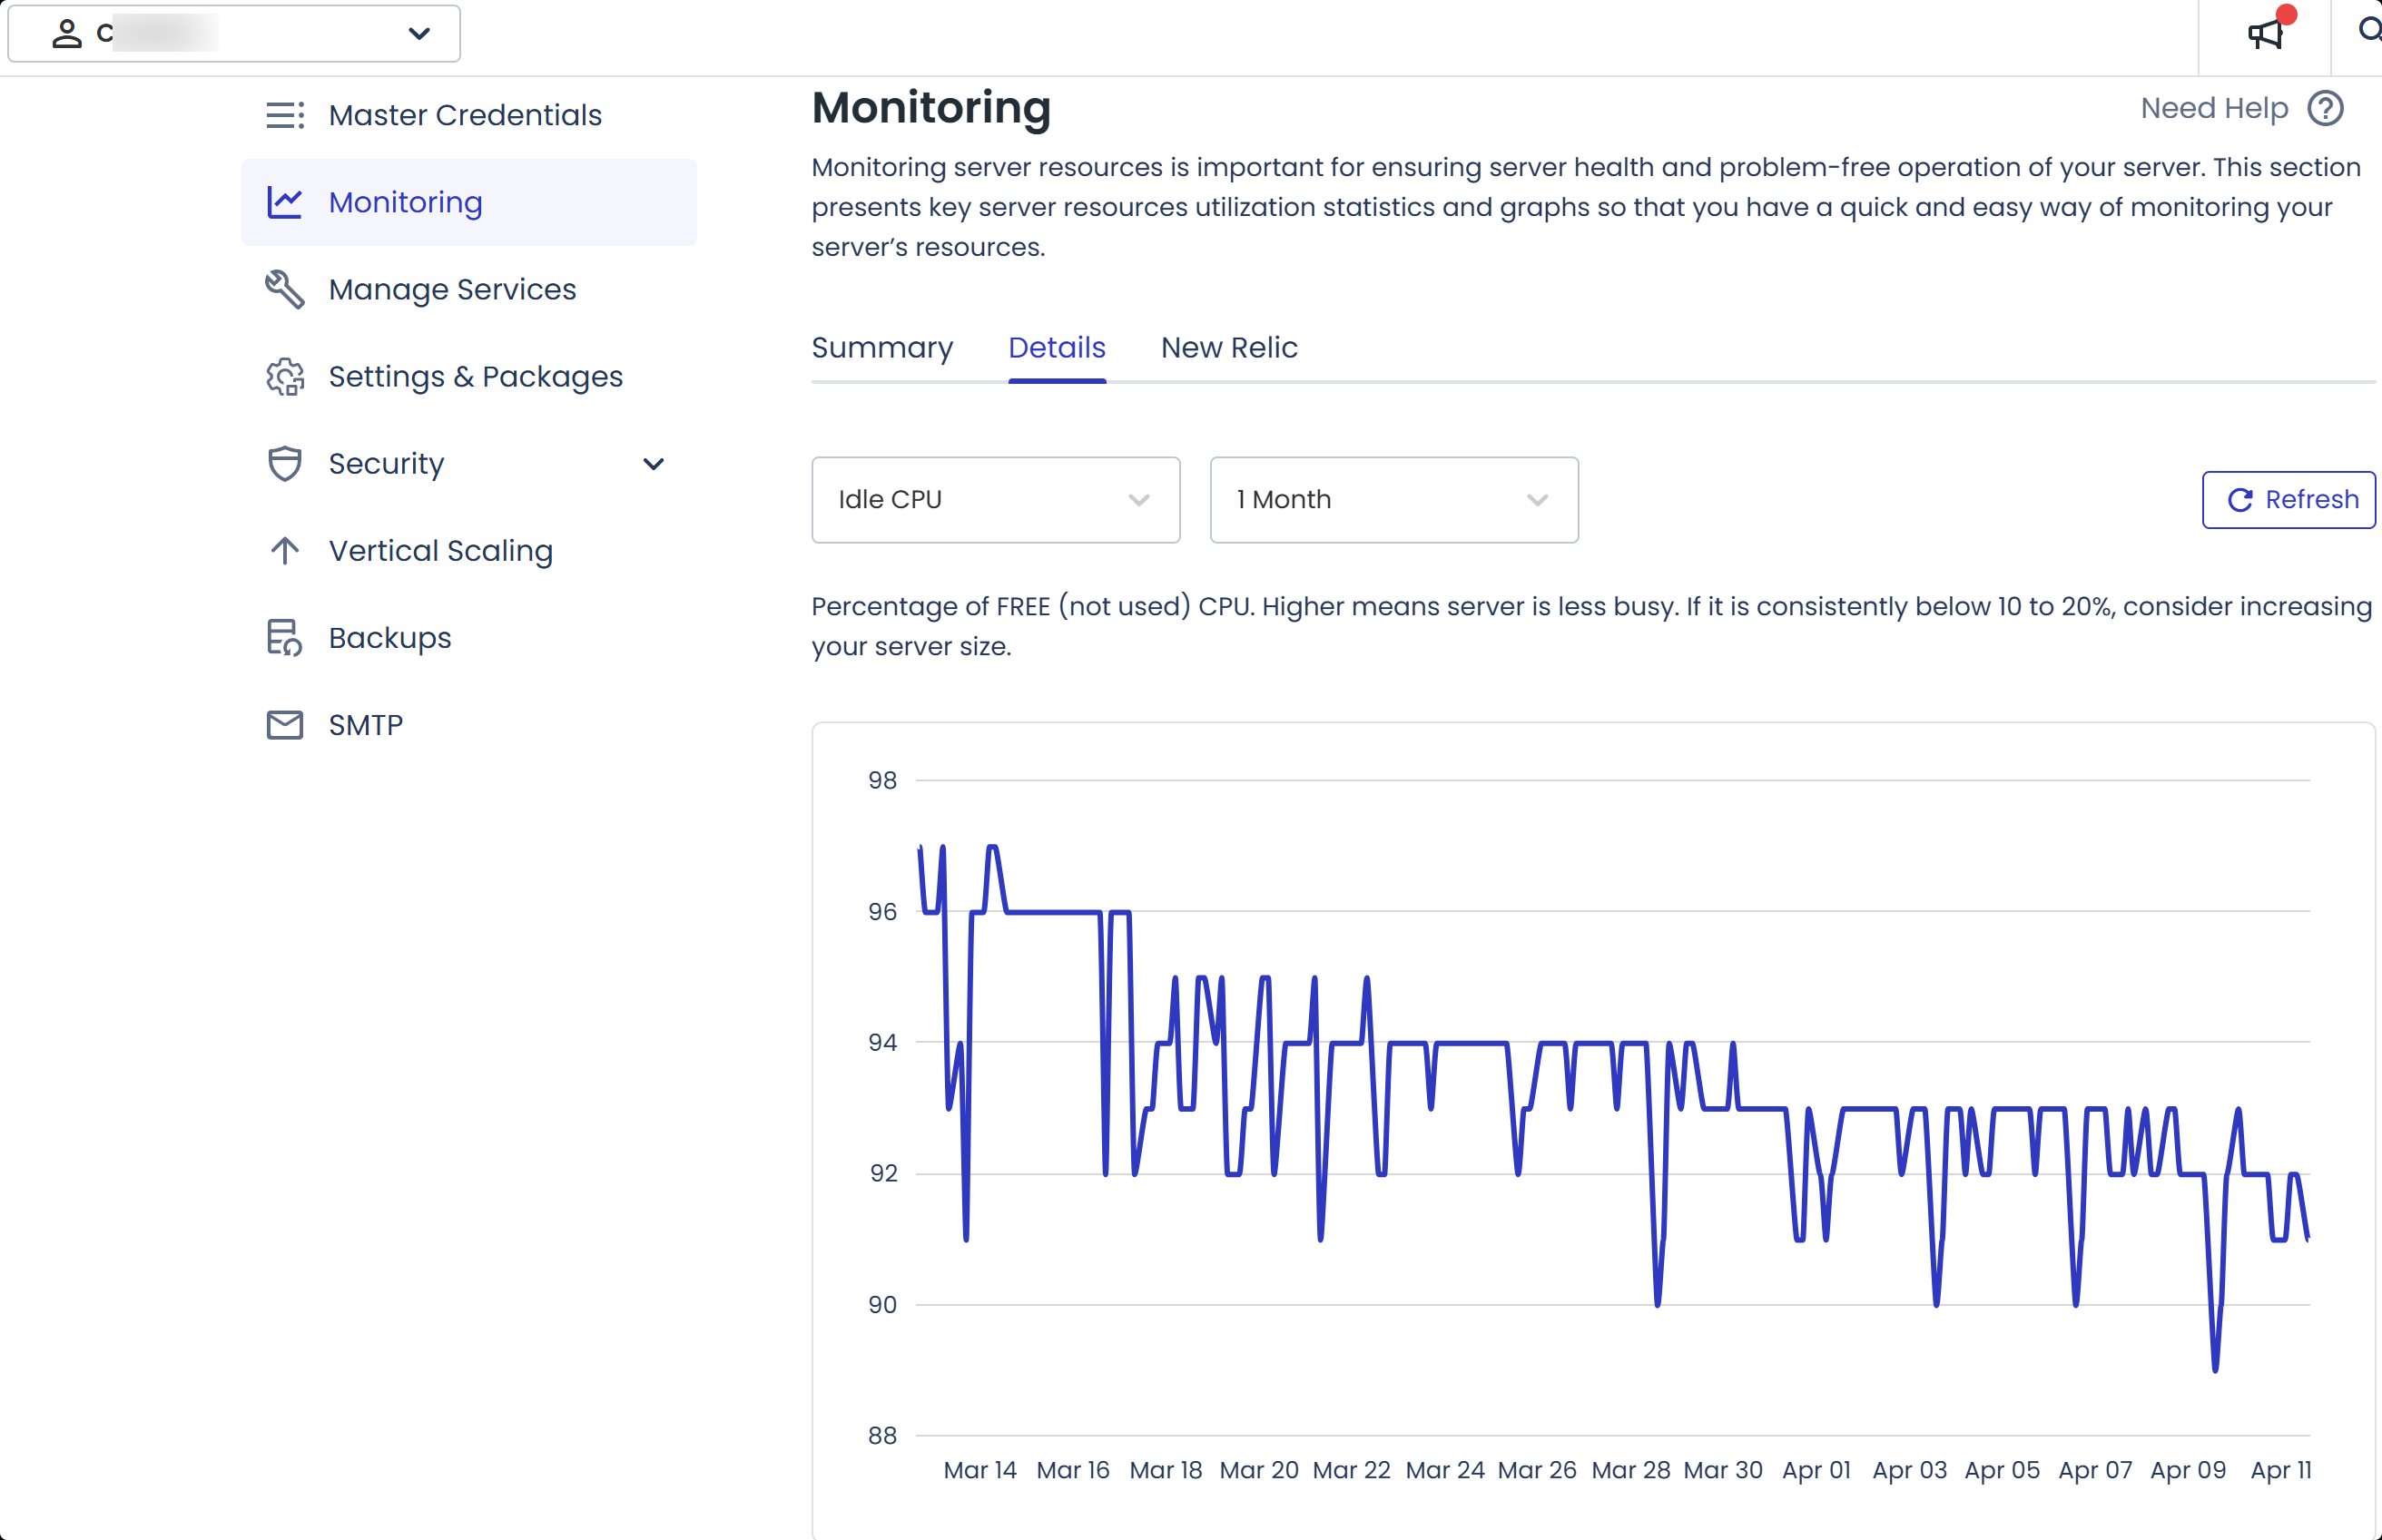2382x1540 pixels.
Task: Switch to the Summary tab
Action: coord(881,348)
